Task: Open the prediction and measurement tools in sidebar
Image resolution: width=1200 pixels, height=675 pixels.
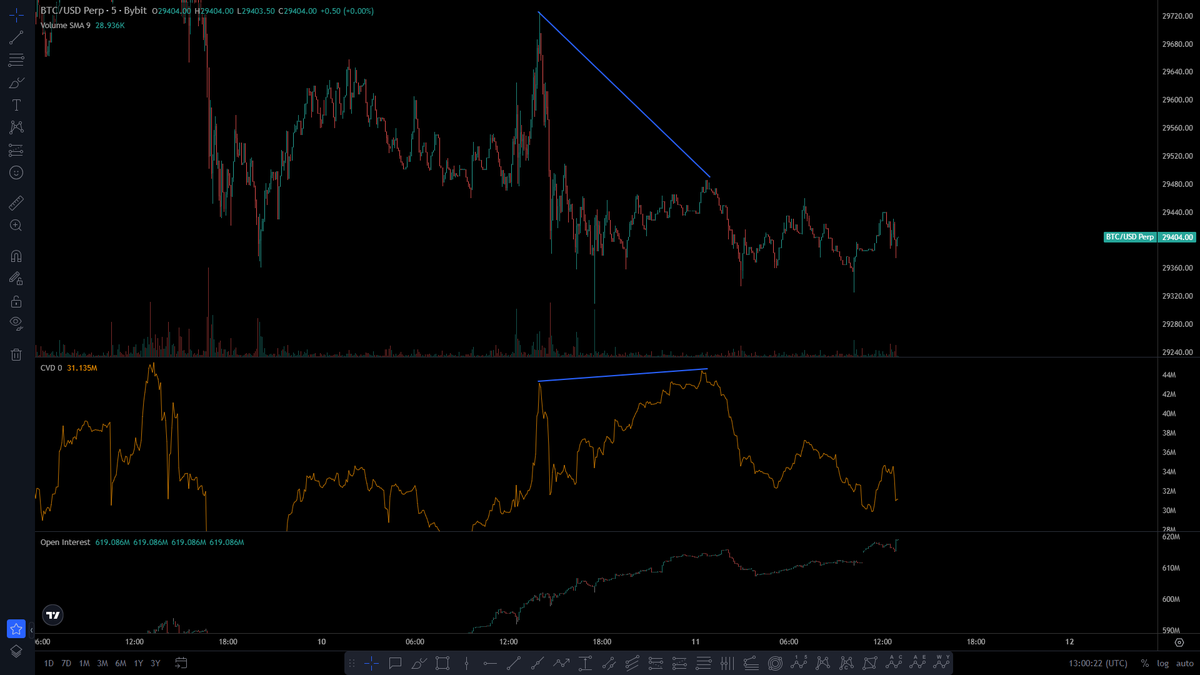Action: tap(16, 150)
